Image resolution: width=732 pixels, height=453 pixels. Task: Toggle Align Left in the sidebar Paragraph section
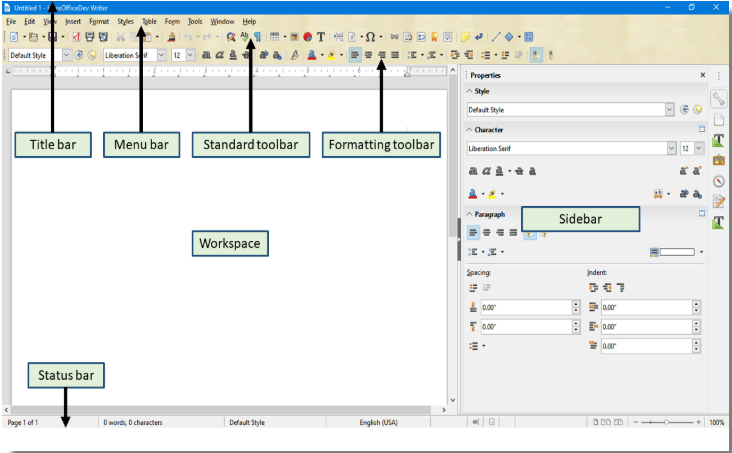(473, 232)
